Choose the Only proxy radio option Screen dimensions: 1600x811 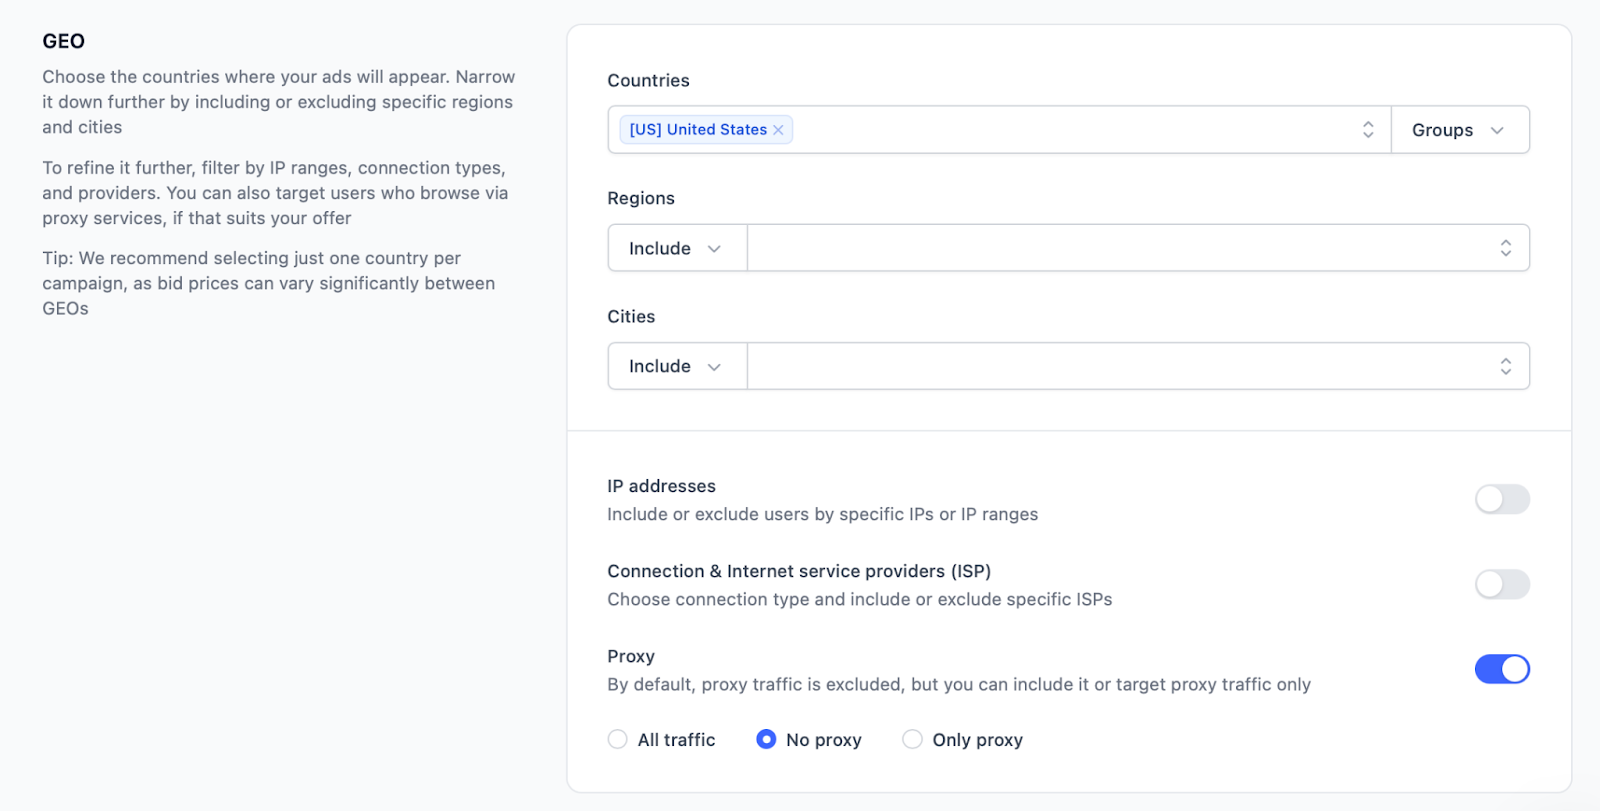coord(912,739)
